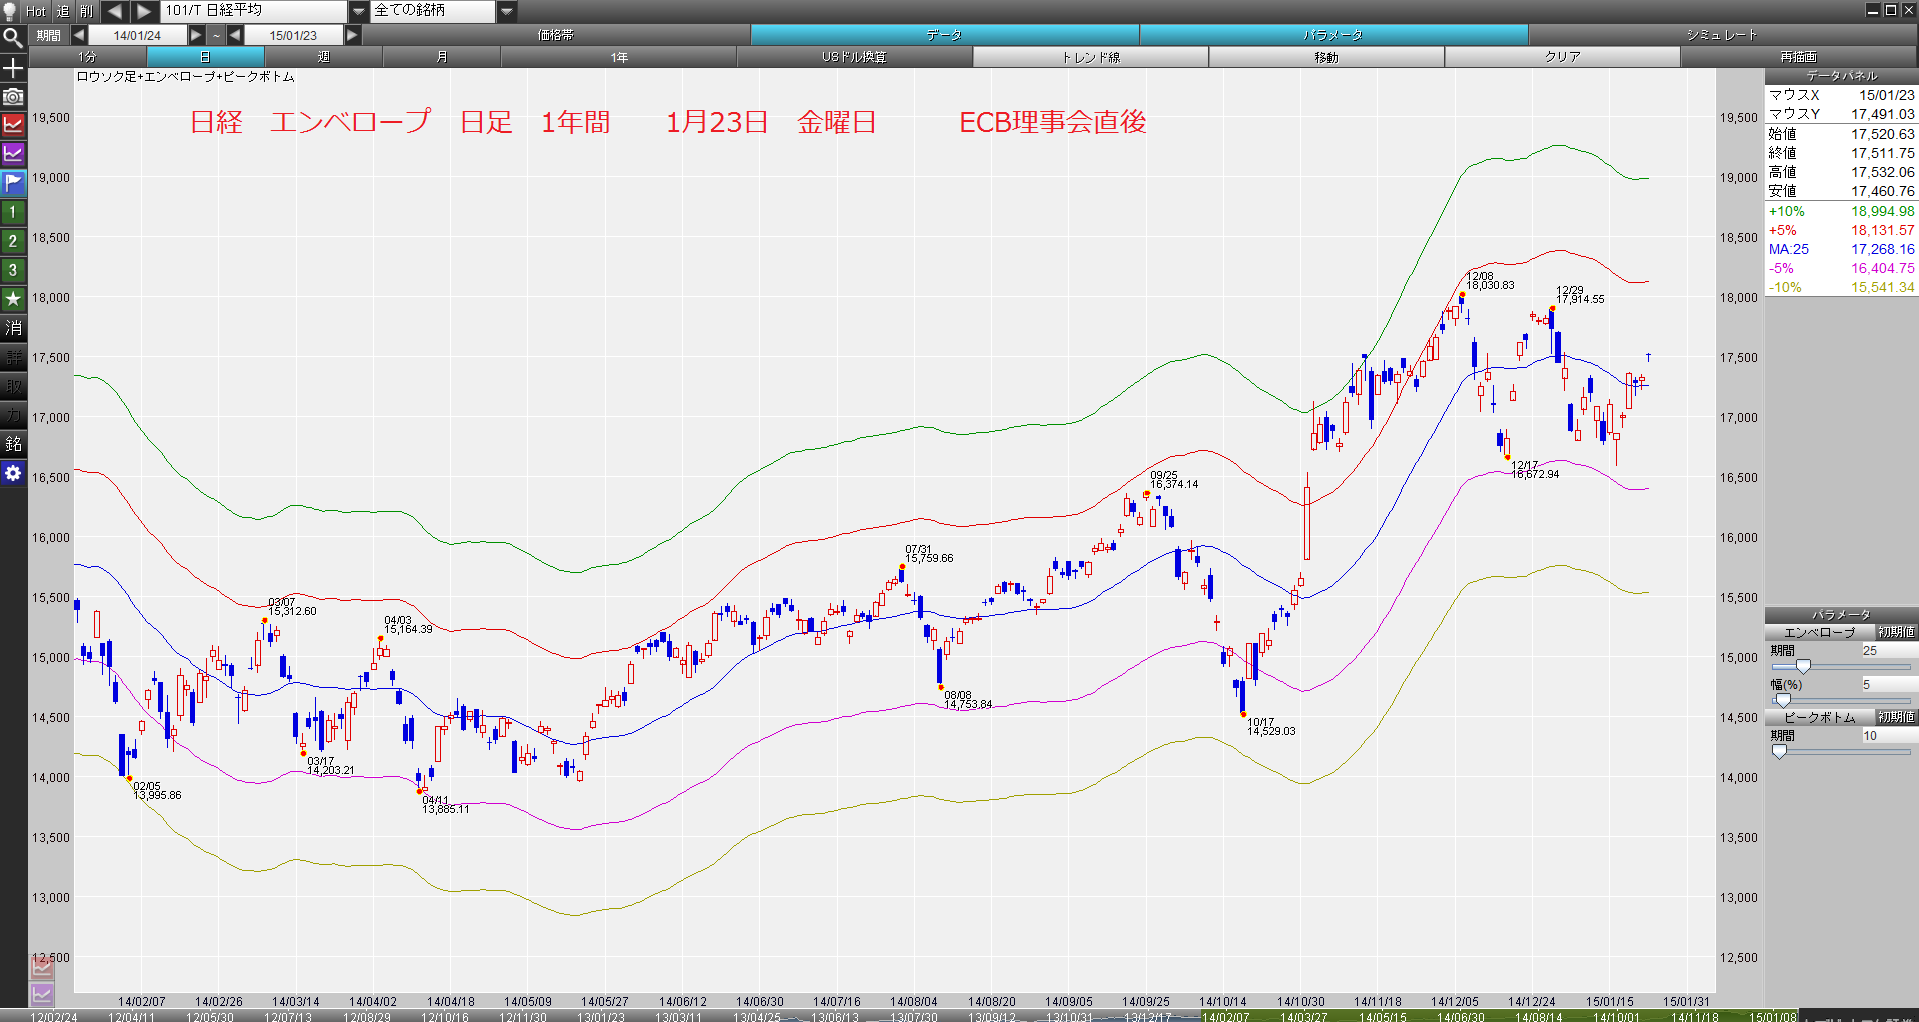
Task: Open the 全ての銘柄 filter dropdown
Action: [507, 11]
